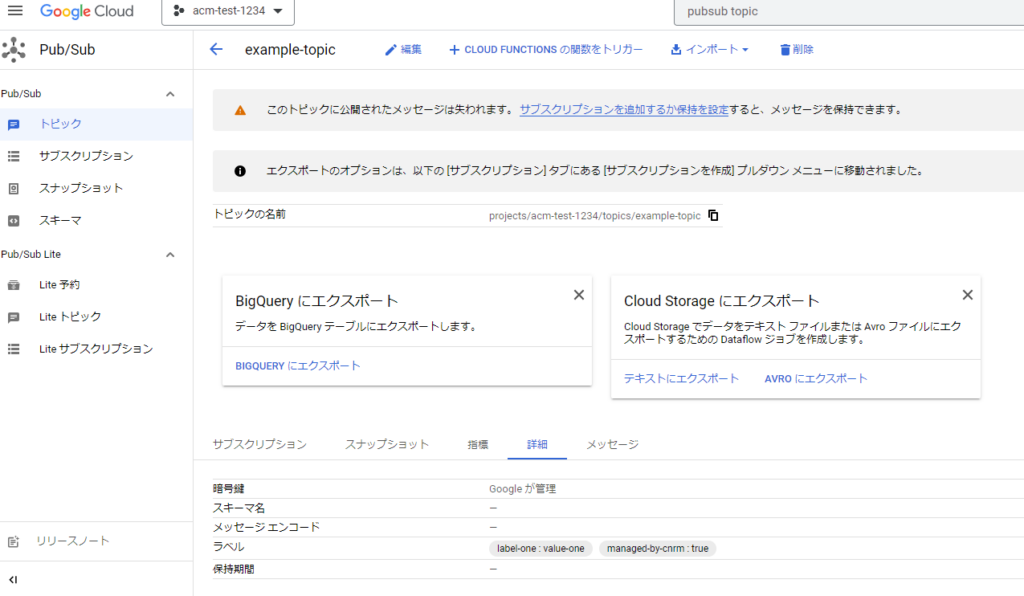Open スキーマ in the sidebar
Screen dimensions: 1024x596
[60, 221]
